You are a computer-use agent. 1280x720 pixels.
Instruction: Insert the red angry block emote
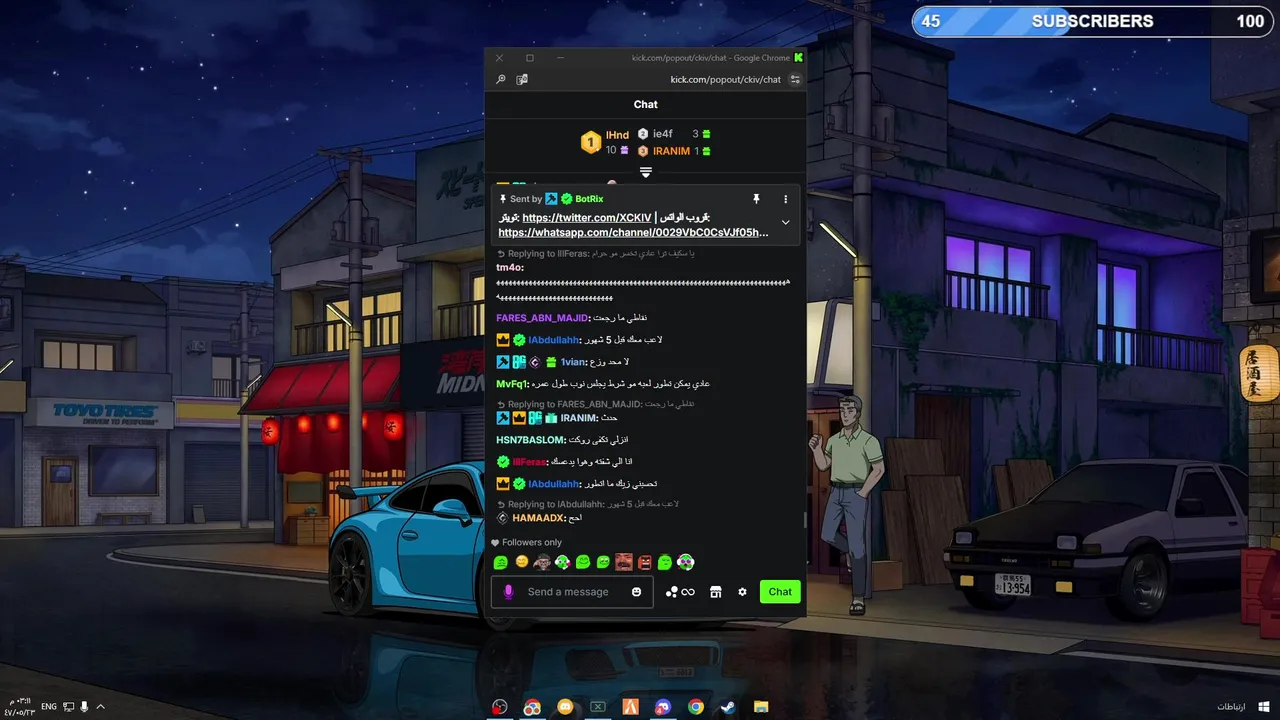[644, 563]
